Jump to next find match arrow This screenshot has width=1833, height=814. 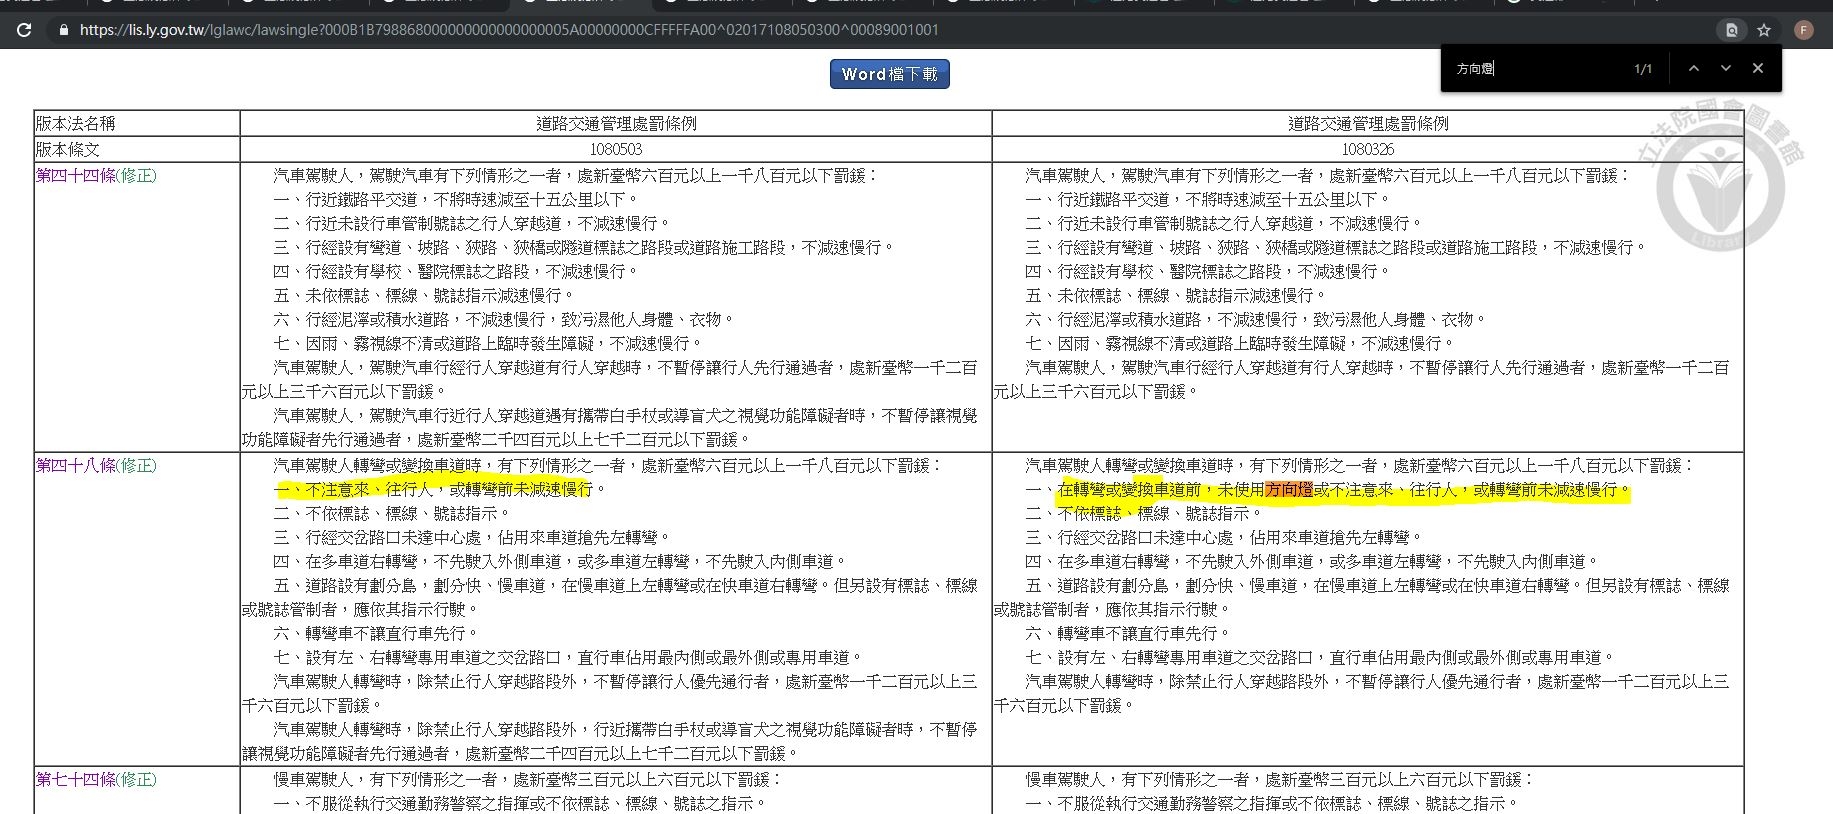pyautogui.click(x=1725, y=68)
